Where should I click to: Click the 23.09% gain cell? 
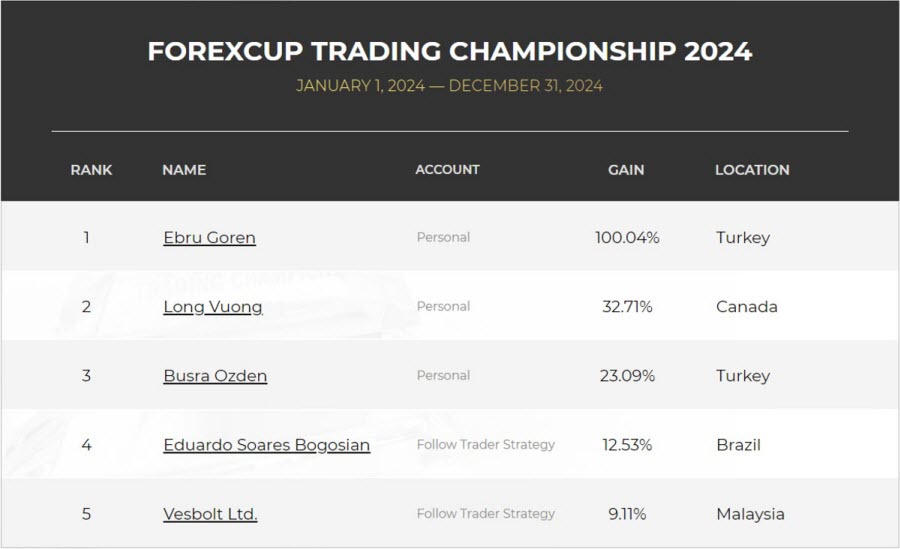627,376
